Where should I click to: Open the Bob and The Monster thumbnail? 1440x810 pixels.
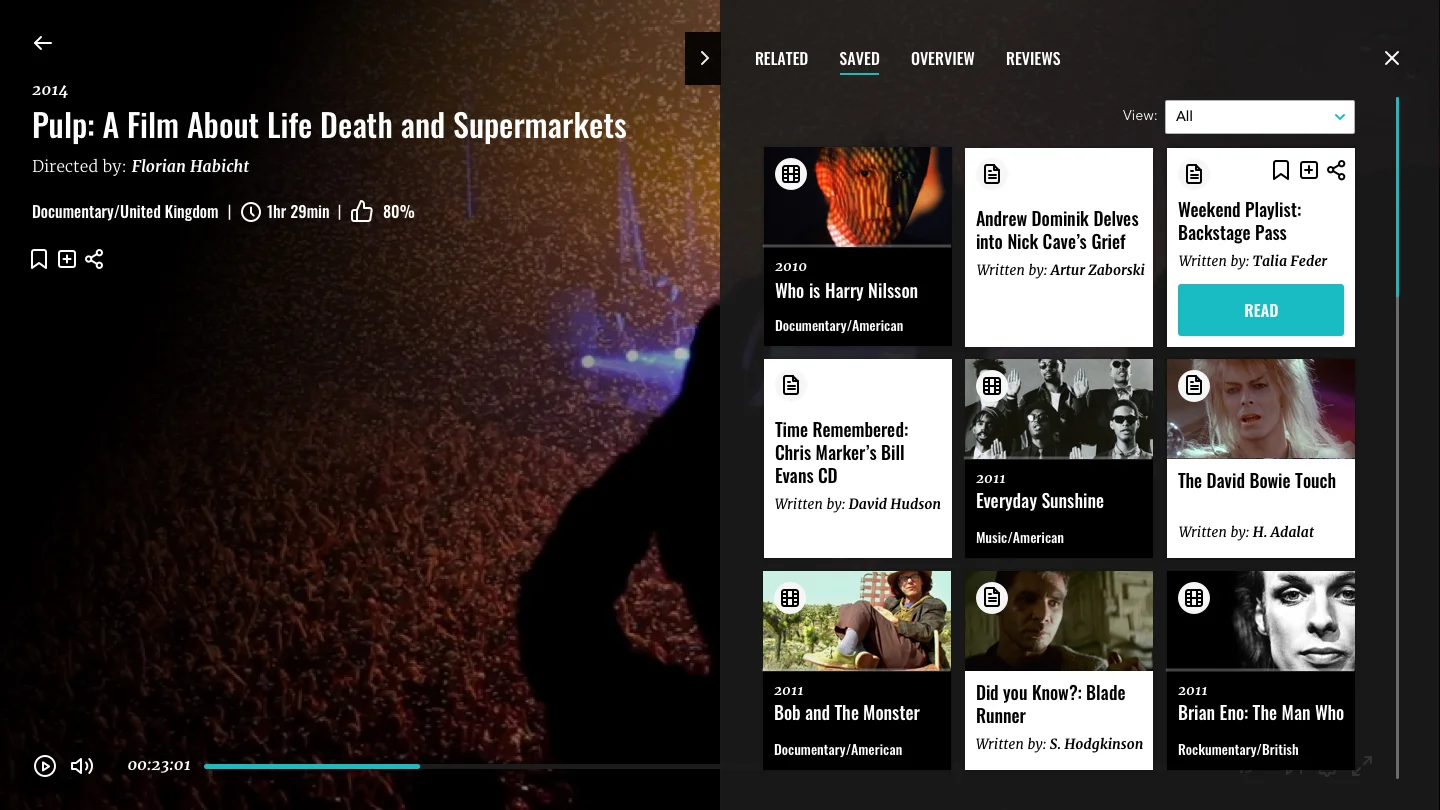[x=856, y=621]
